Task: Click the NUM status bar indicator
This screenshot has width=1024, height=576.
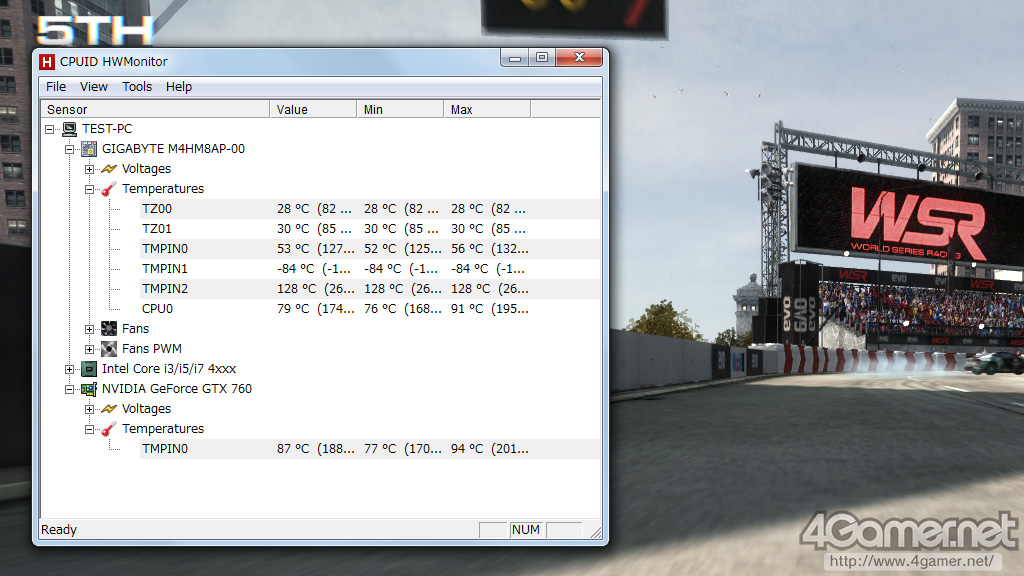Action: 526,530
